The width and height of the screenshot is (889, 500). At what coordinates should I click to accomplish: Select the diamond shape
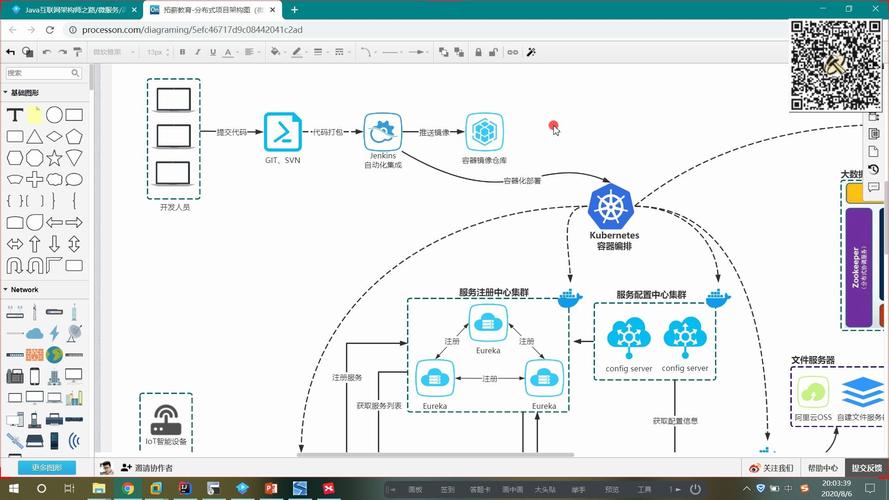click(54, 137)
